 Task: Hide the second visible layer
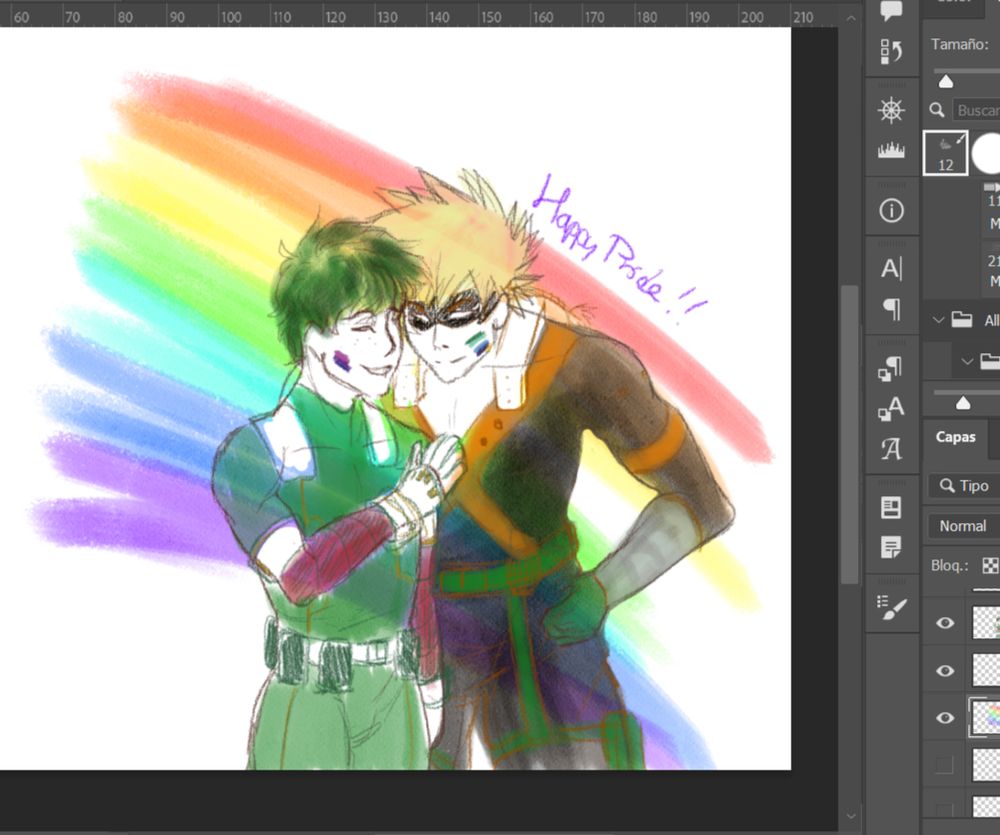click(x=945, y=670)
